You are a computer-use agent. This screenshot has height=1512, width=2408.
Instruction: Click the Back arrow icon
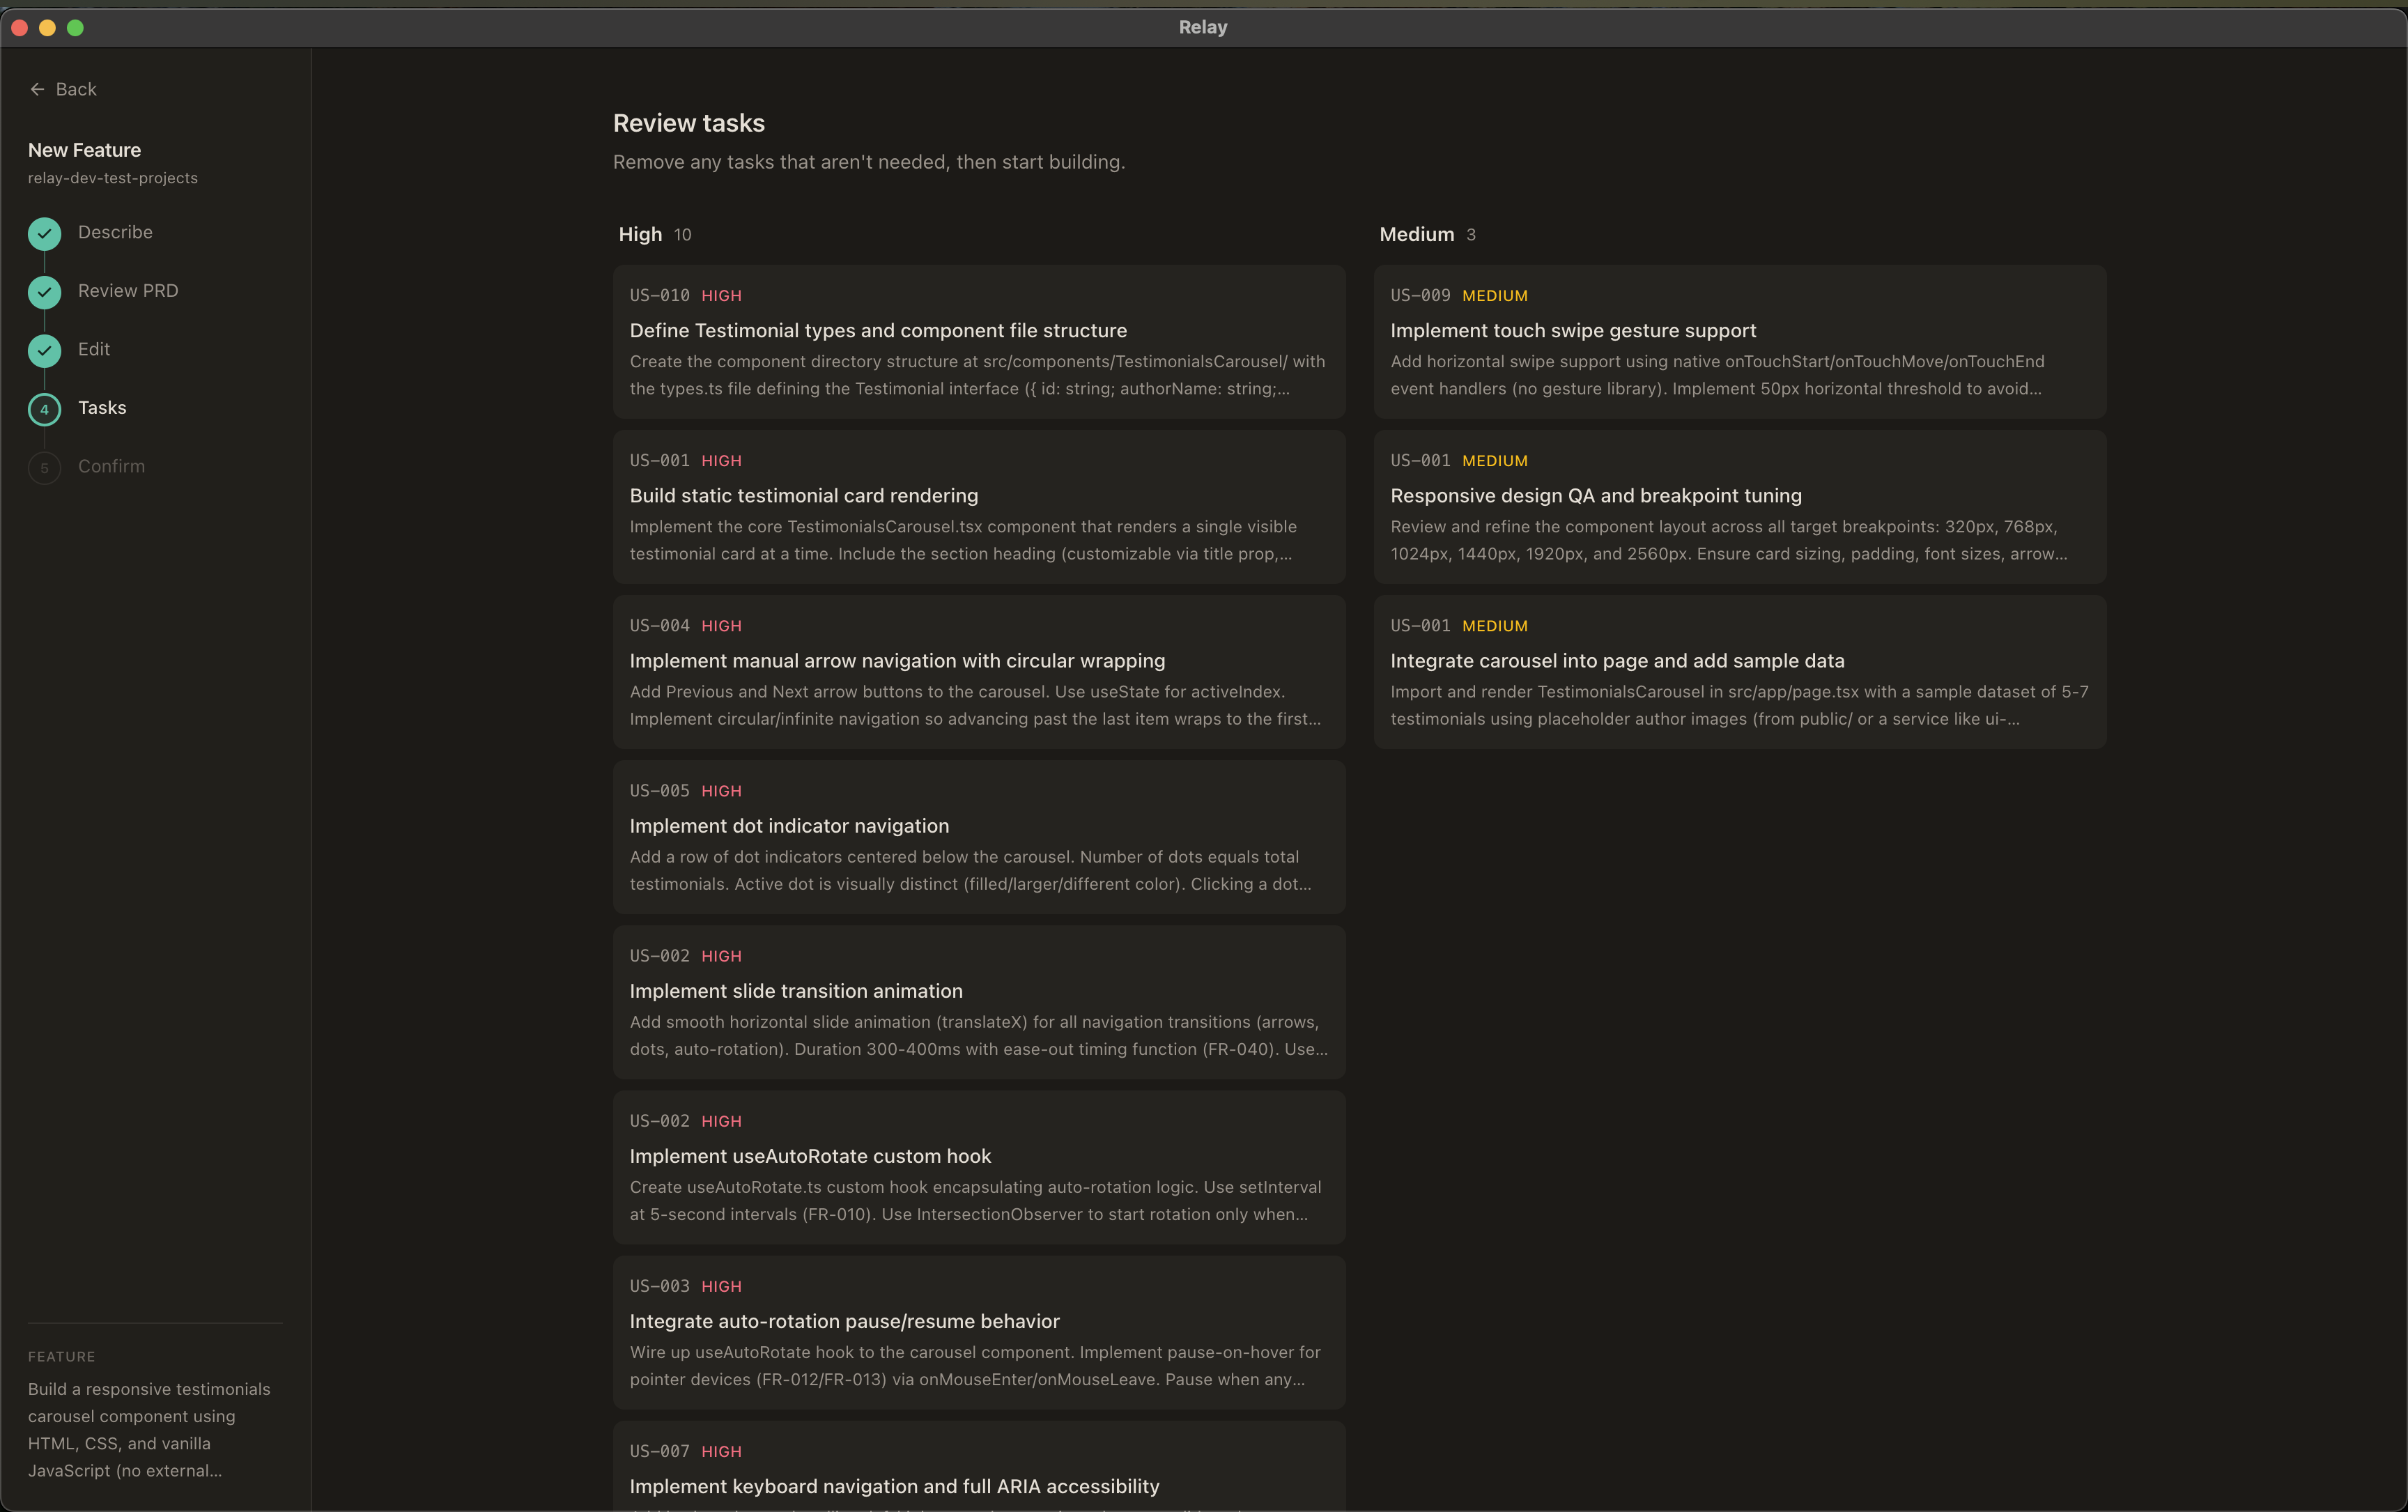(38, 89)
